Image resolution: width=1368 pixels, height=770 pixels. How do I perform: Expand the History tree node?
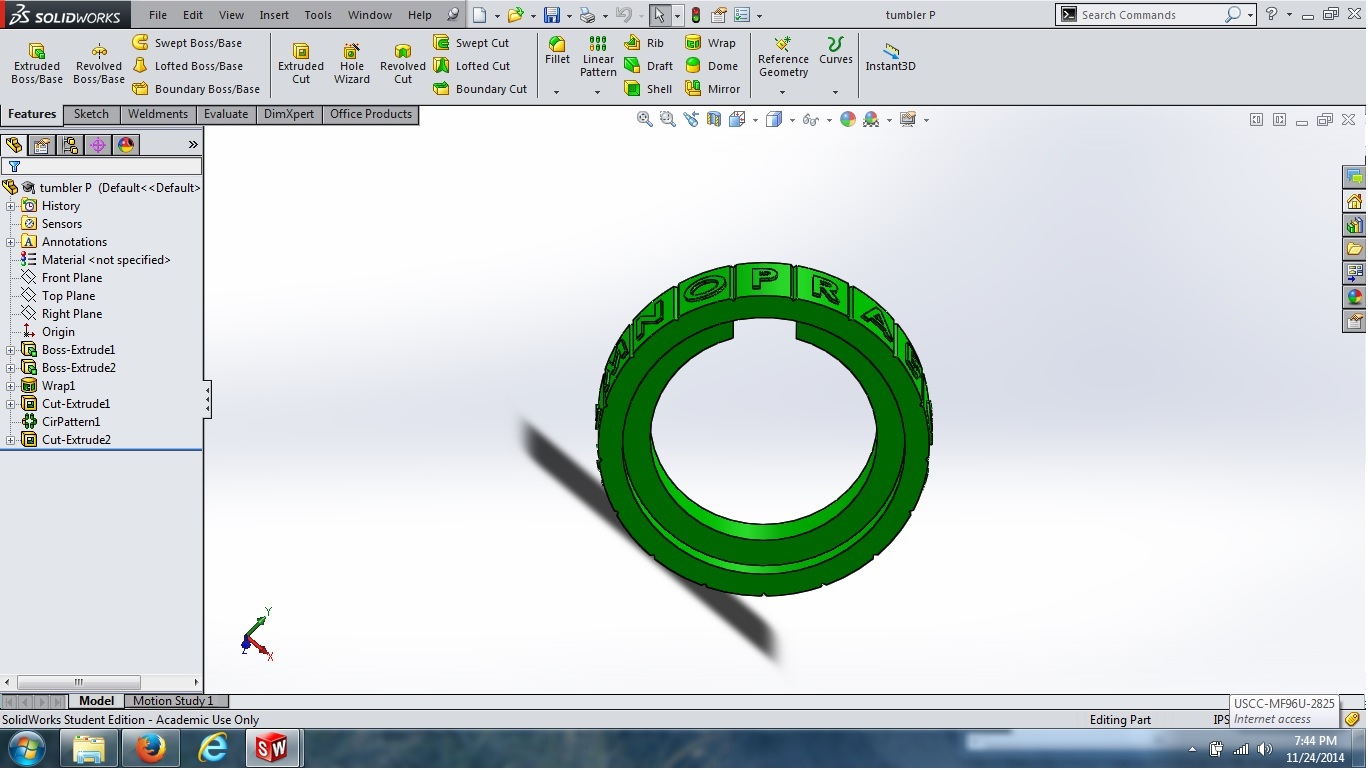[x=11, y=206]
